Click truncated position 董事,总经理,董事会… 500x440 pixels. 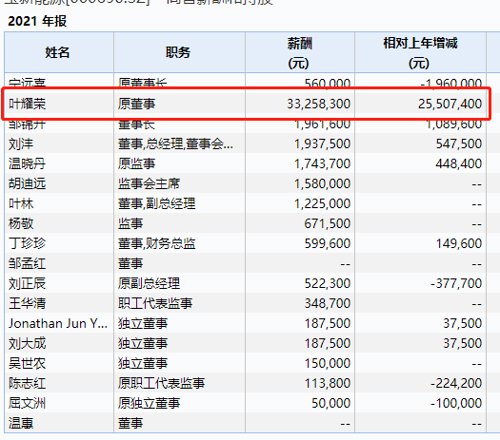(x=175, y=144)
